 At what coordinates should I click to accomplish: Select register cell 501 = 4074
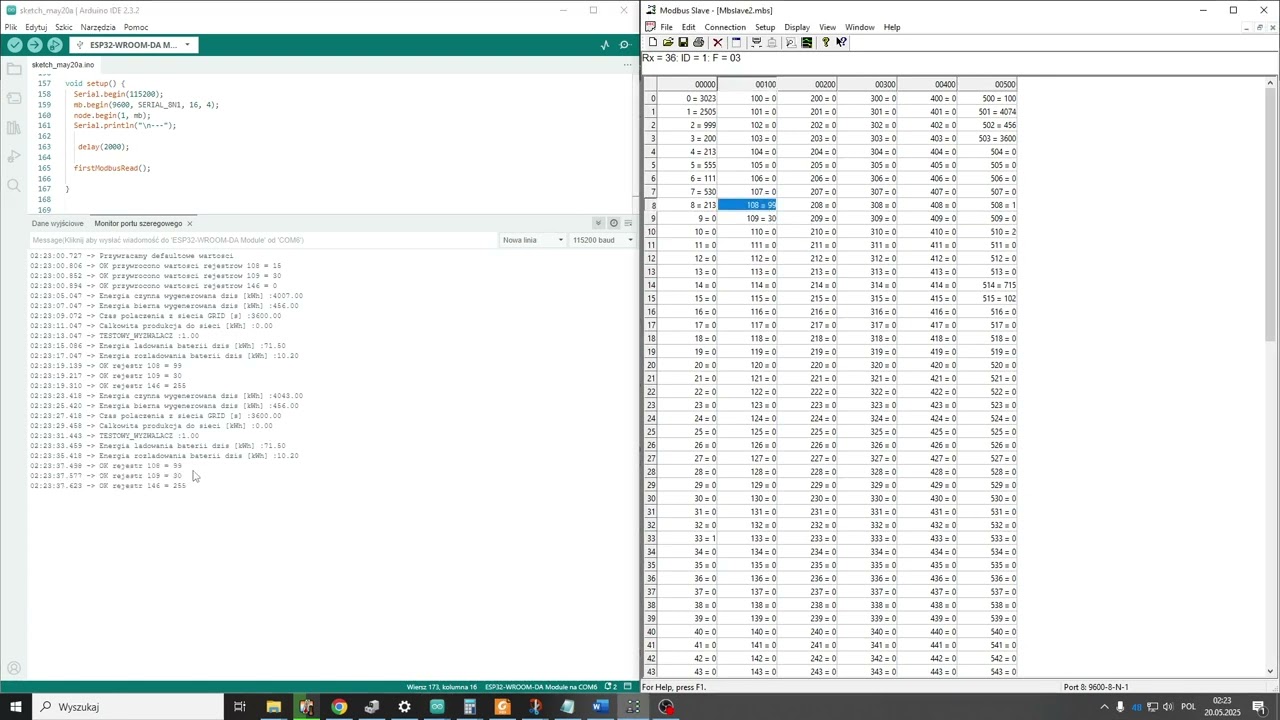click(x=987, y=112)
